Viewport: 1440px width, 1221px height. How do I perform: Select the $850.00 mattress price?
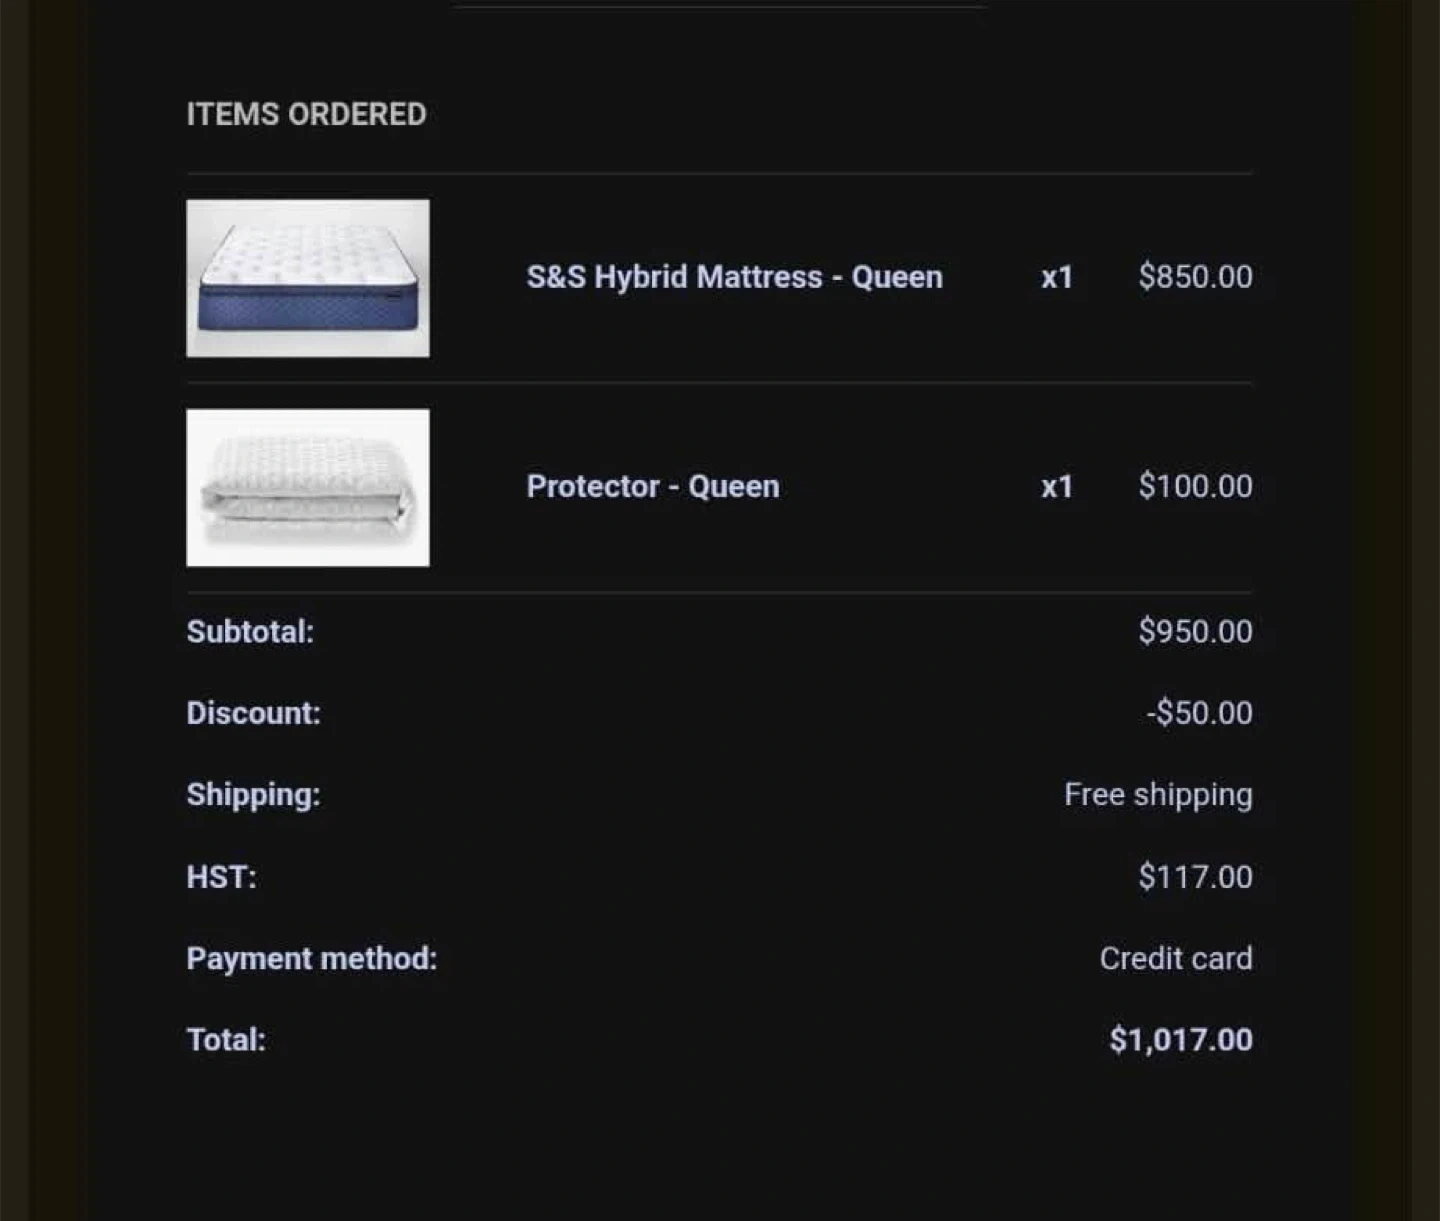1195,277
